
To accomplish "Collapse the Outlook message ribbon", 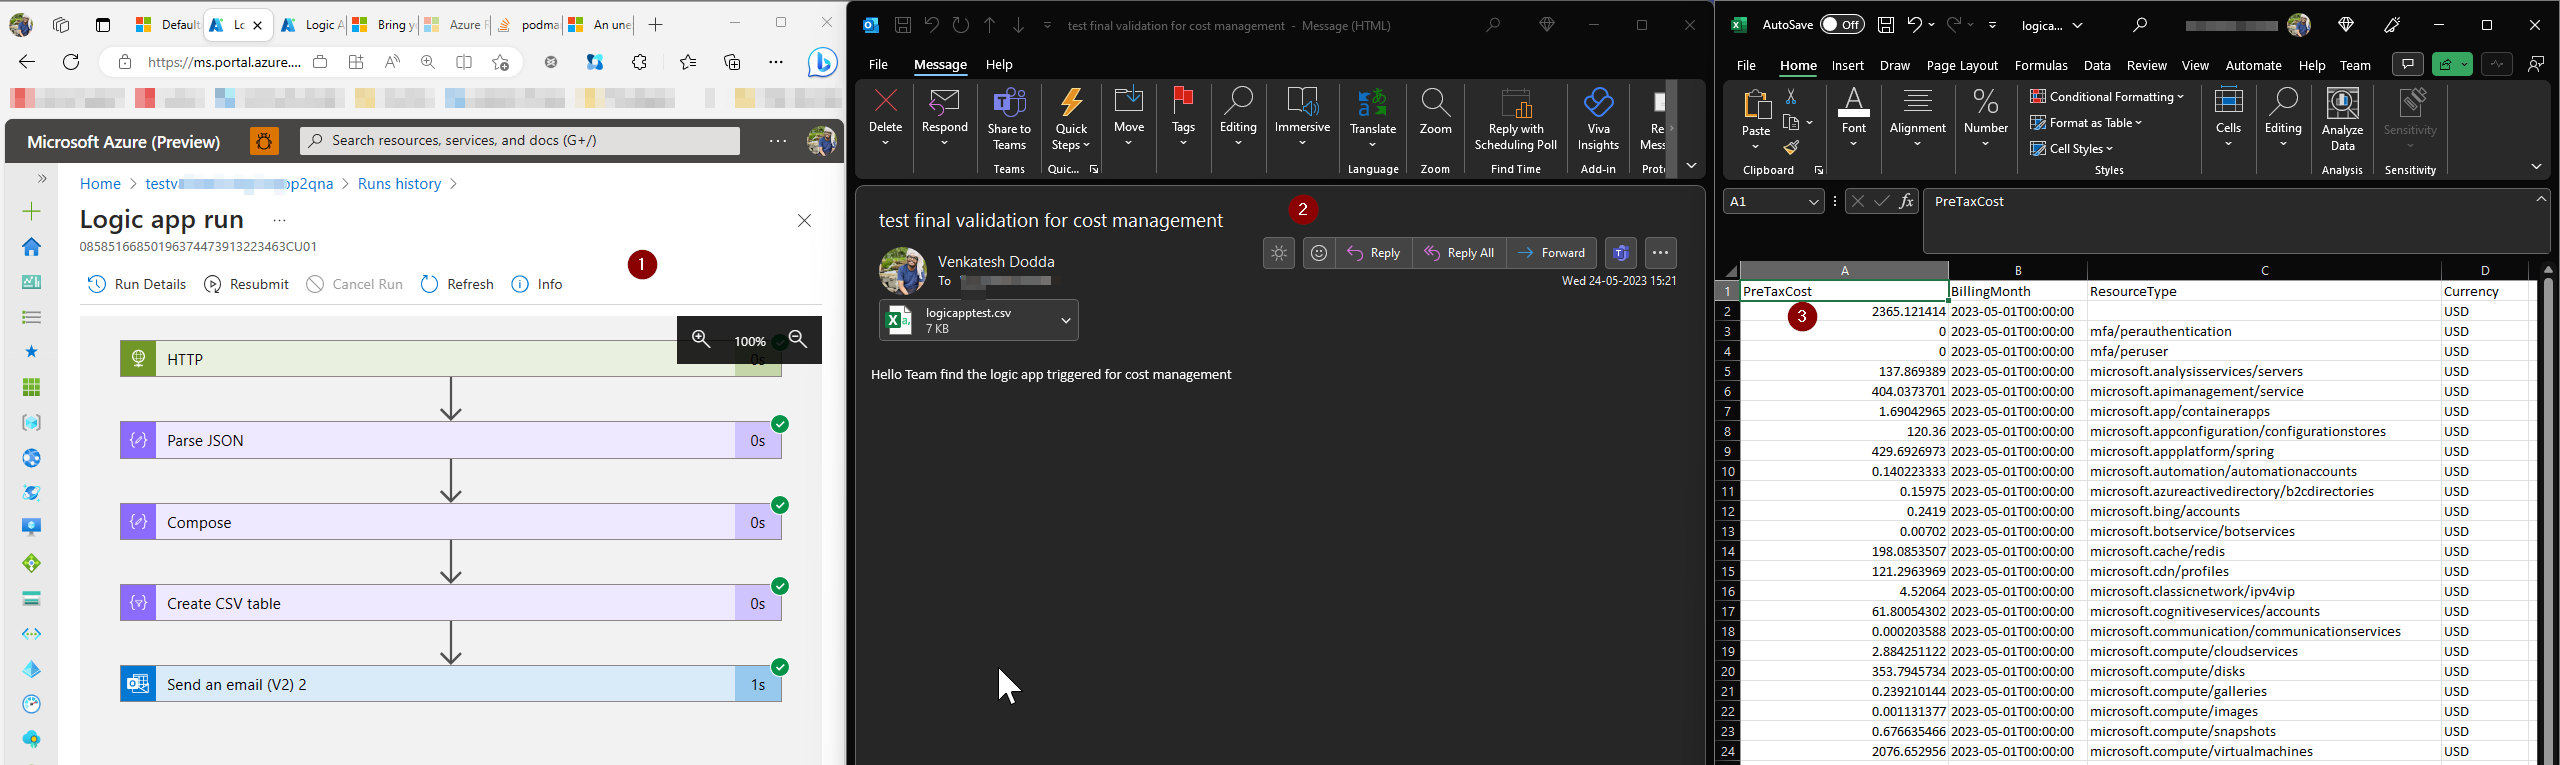I will [1691, 166].
